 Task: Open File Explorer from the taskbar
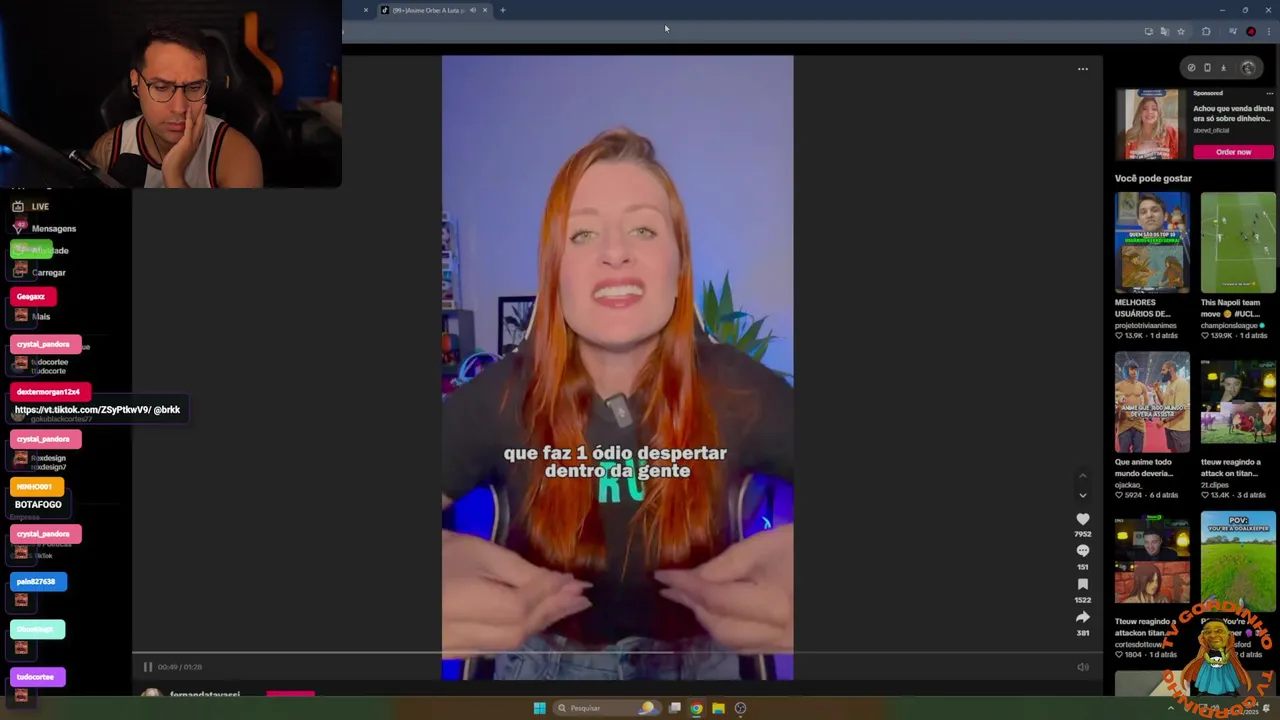point(718,708)
